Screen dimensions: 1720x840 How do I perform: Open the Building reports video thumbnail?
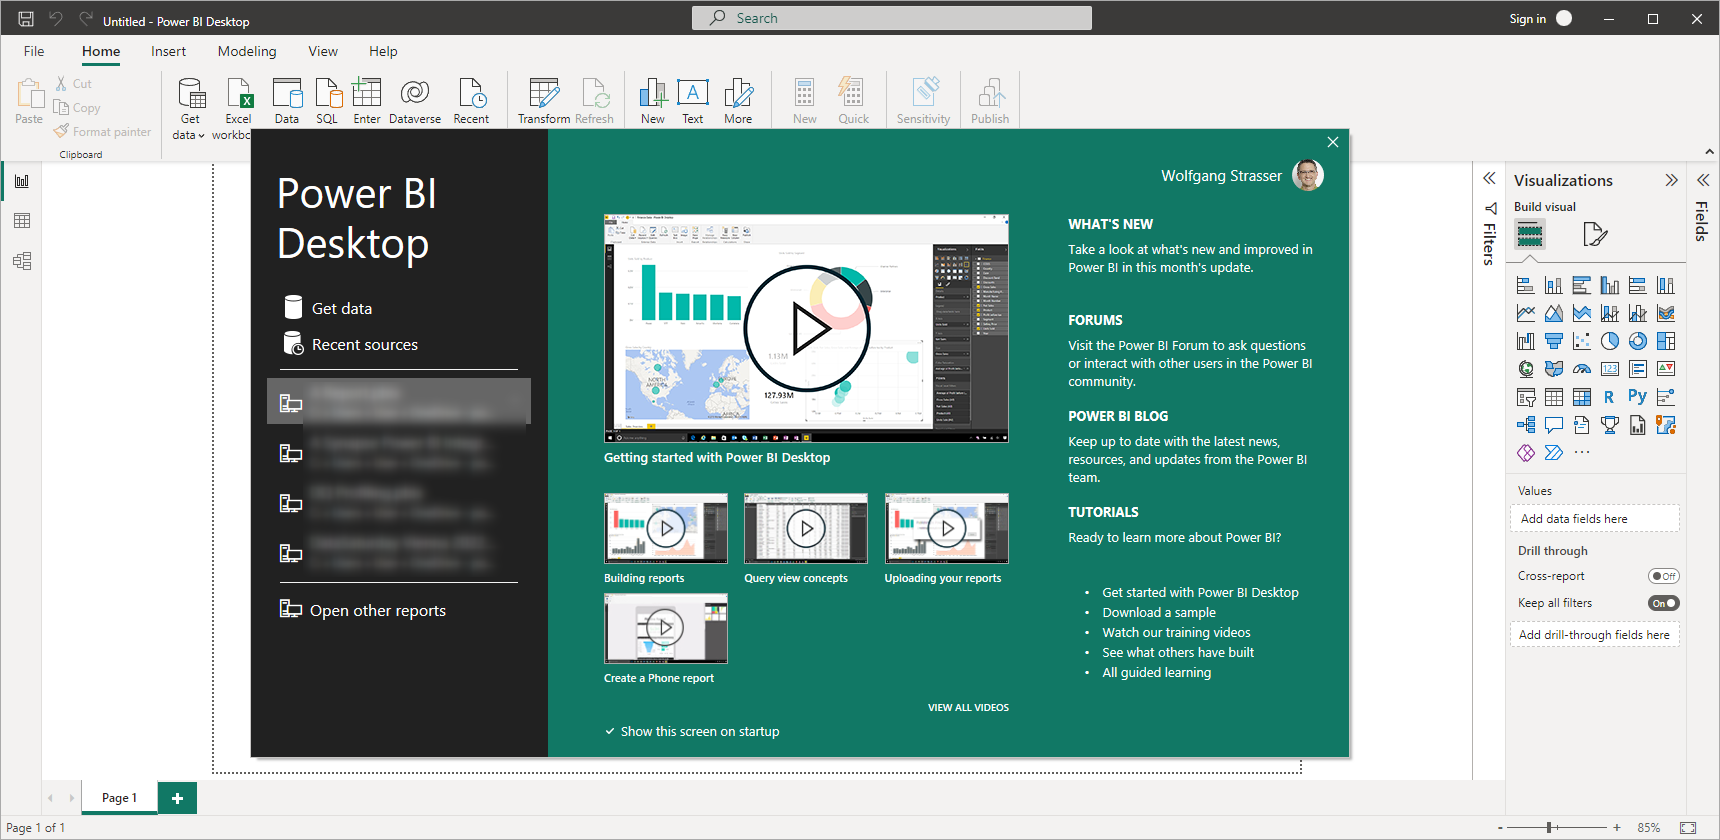point(665,528)
